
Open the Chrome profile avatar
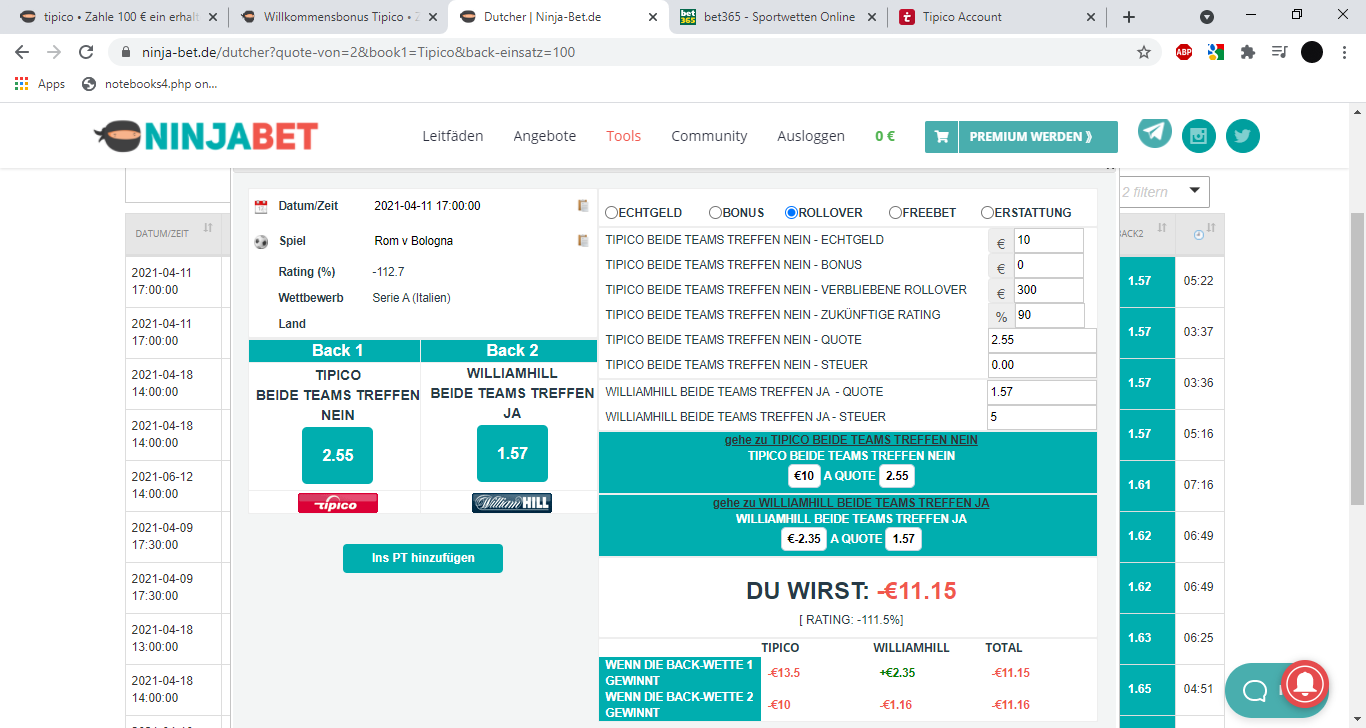point(1312,52)
